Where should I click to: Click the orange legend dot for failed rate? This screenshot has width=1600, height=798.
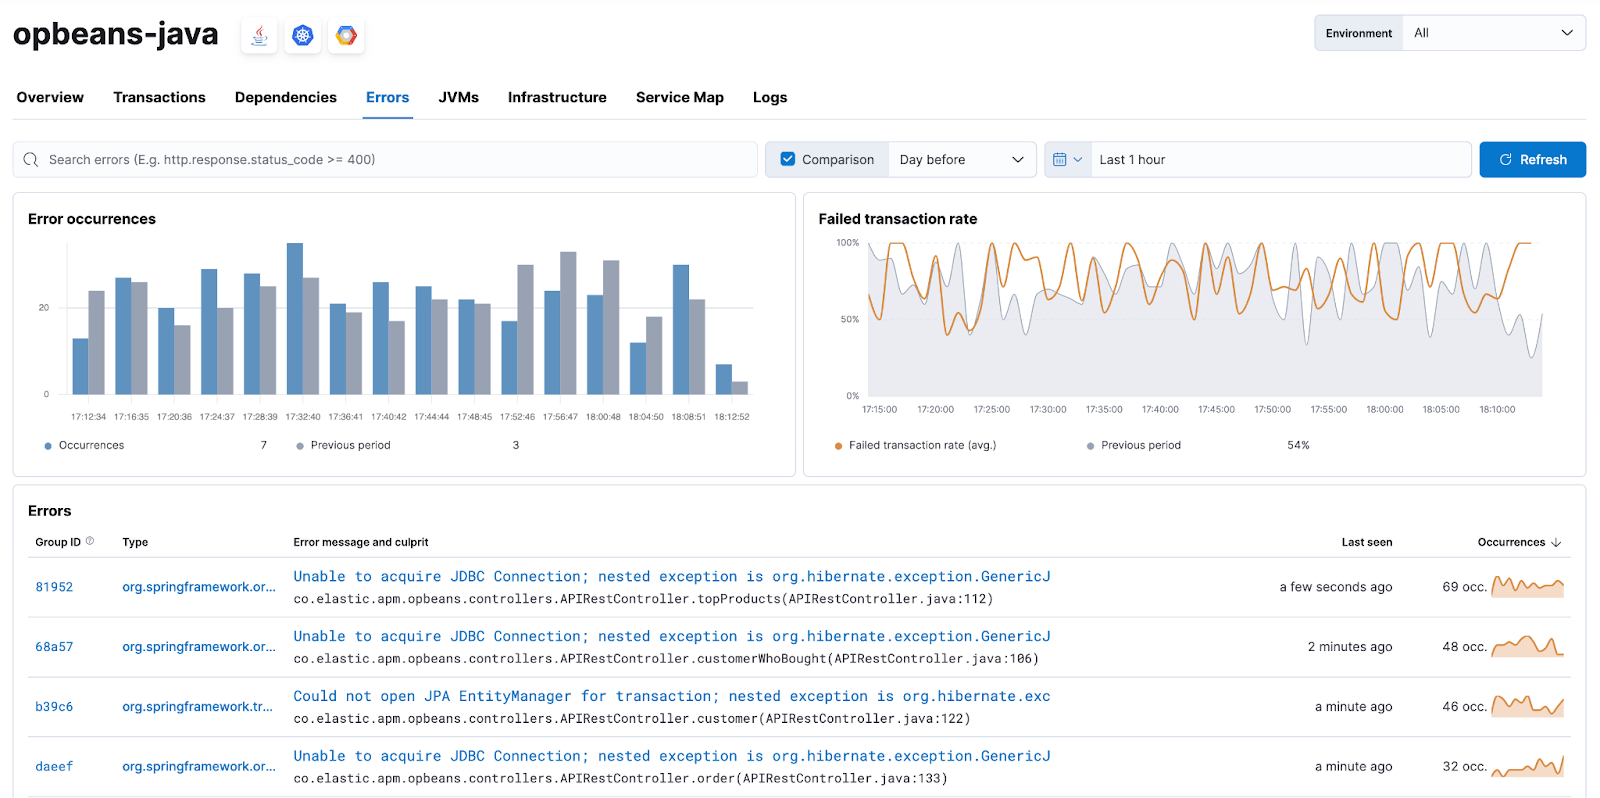tap(838, 446)
